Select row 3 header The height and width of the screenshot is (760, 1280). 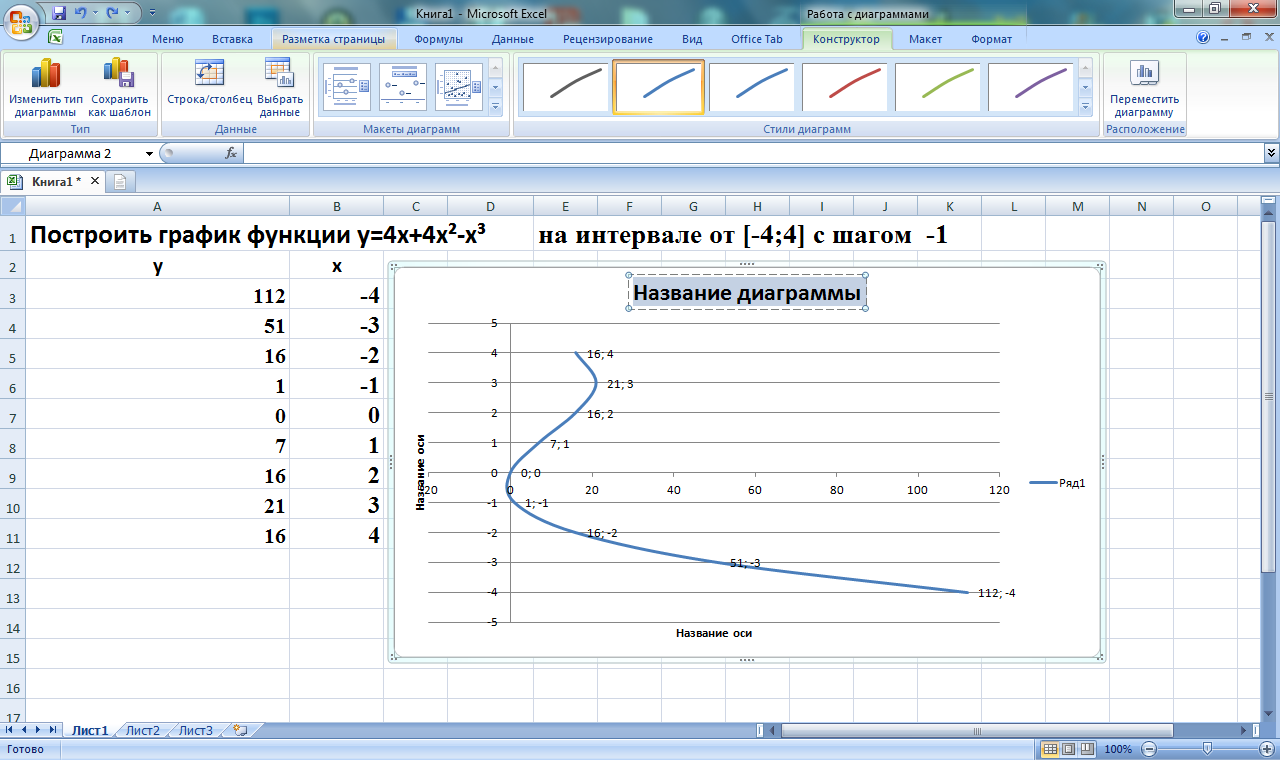tap(12, 297)
